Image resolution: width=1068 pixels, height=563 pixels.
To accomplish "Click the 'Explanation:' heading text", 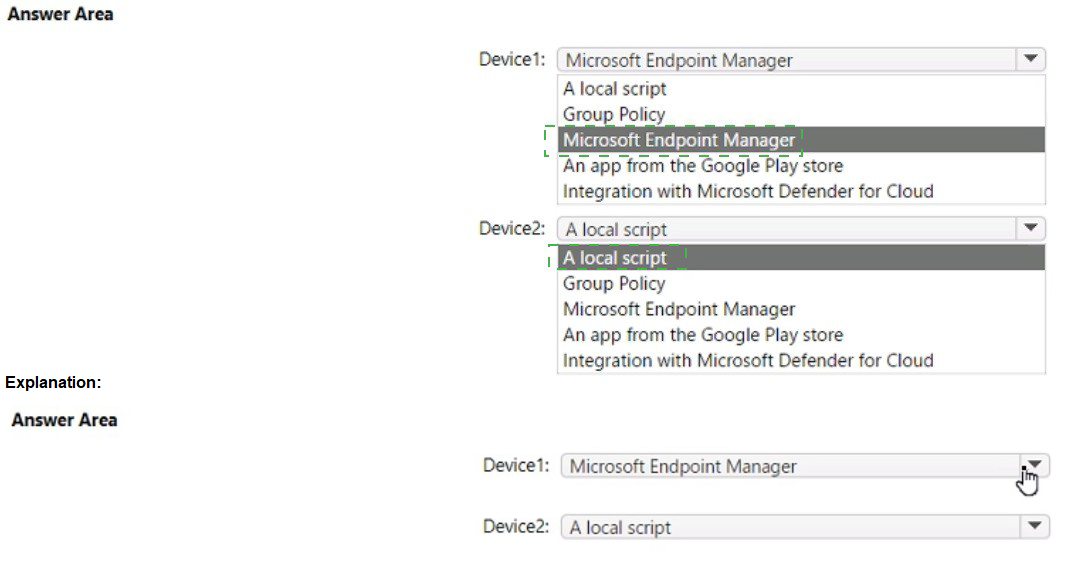I will (53, 383).
